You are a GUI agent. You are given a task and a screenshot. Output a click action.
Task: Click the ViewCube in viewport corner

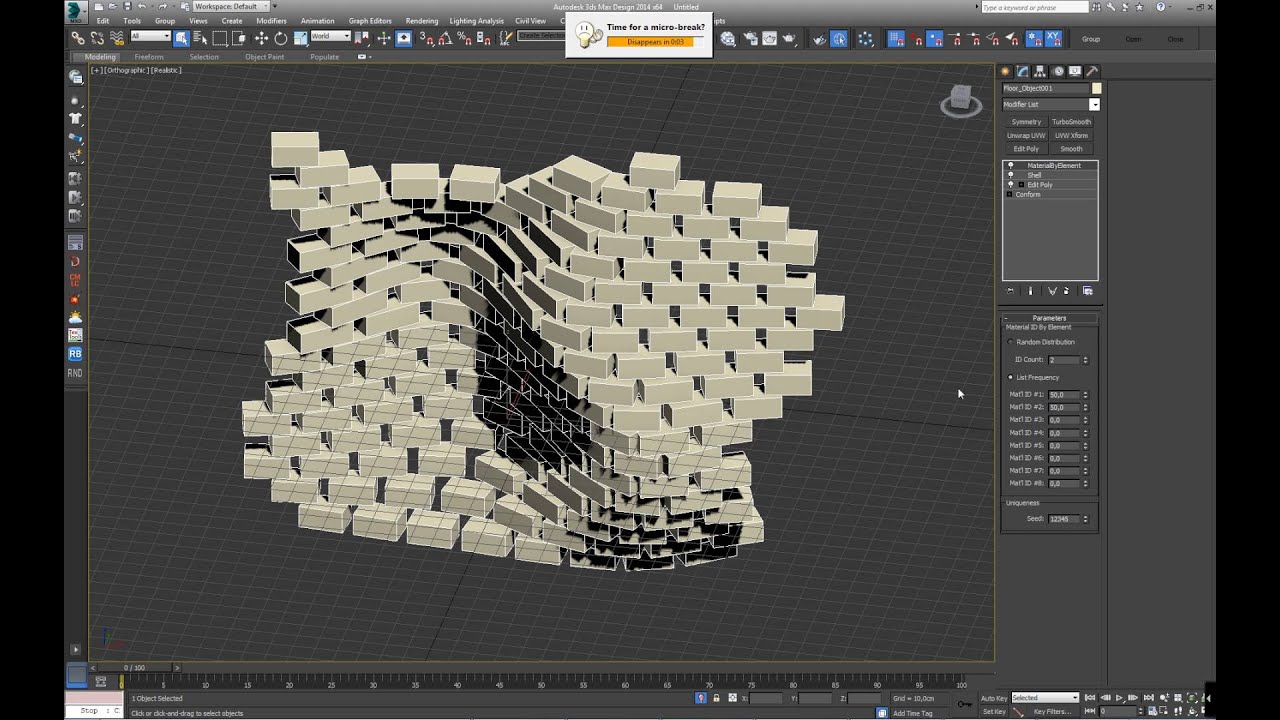tap(961, 100)
